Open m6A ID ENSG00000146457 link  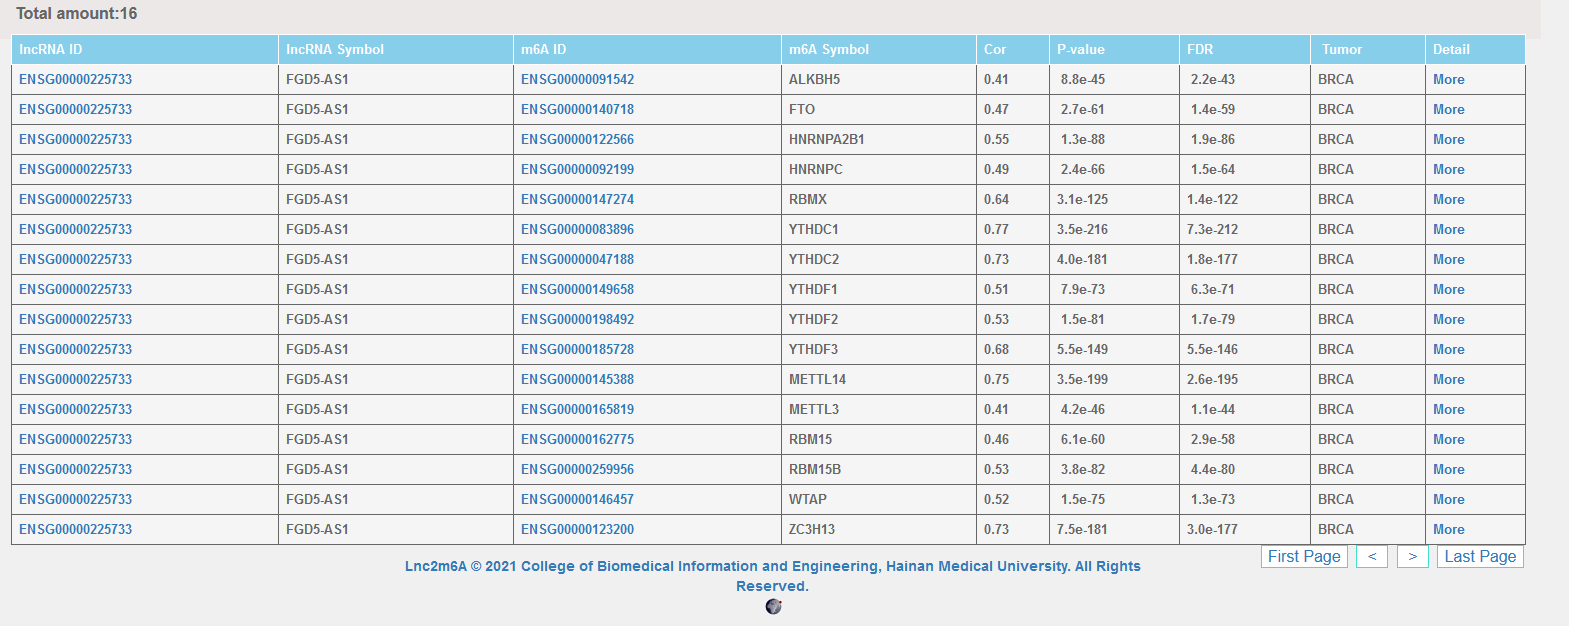[577, 499]
